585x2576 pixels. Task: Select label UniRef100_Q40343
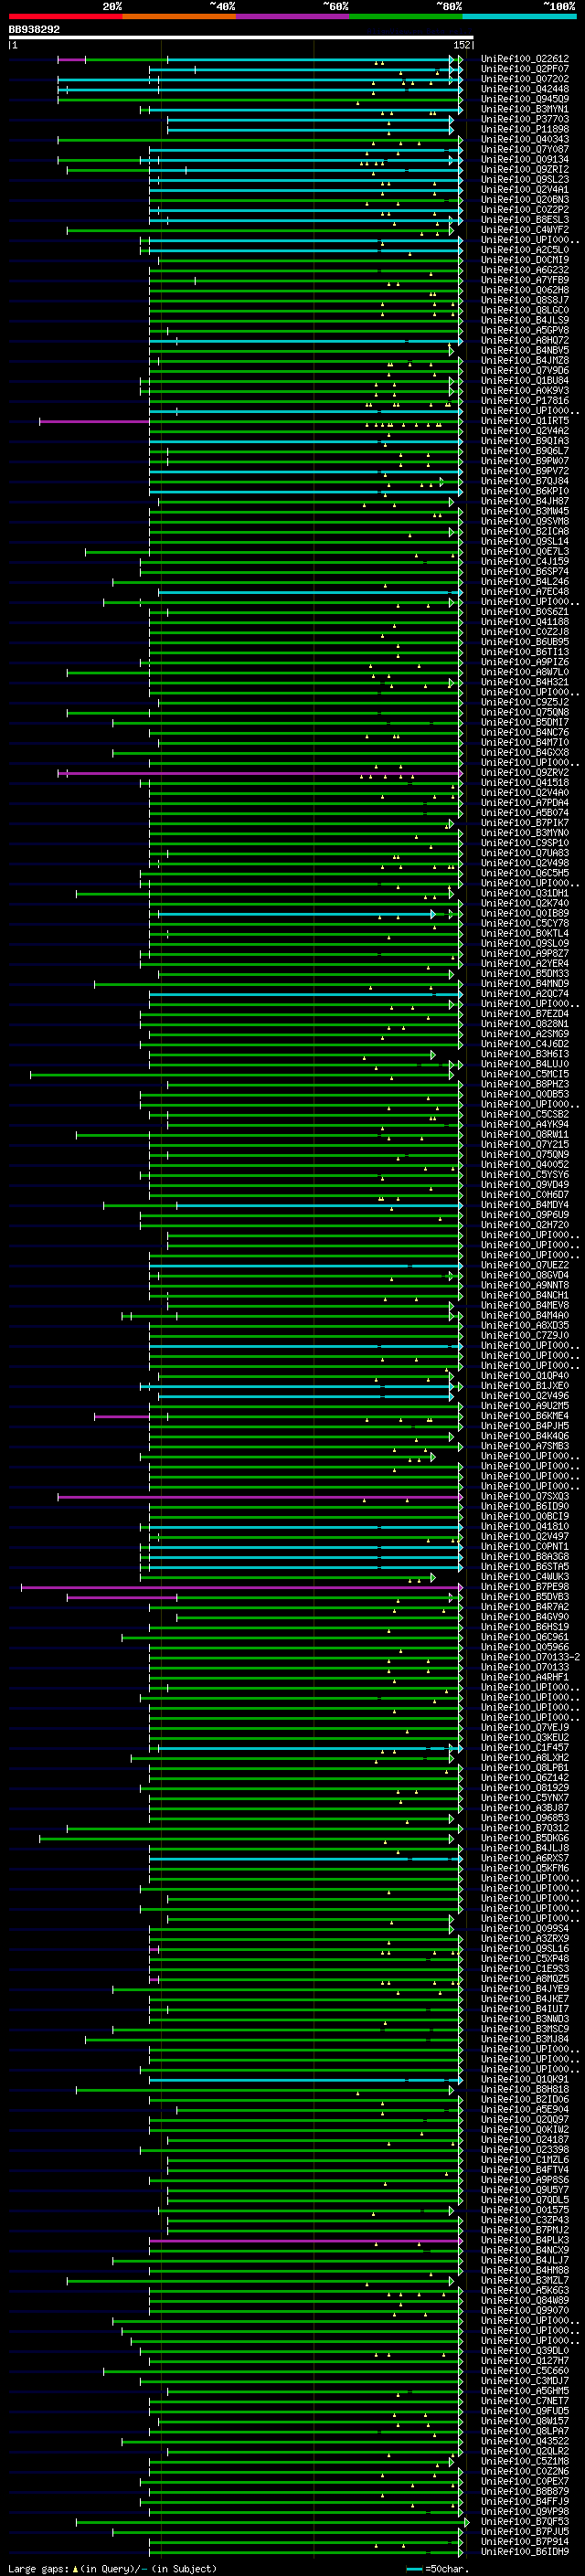525,139
